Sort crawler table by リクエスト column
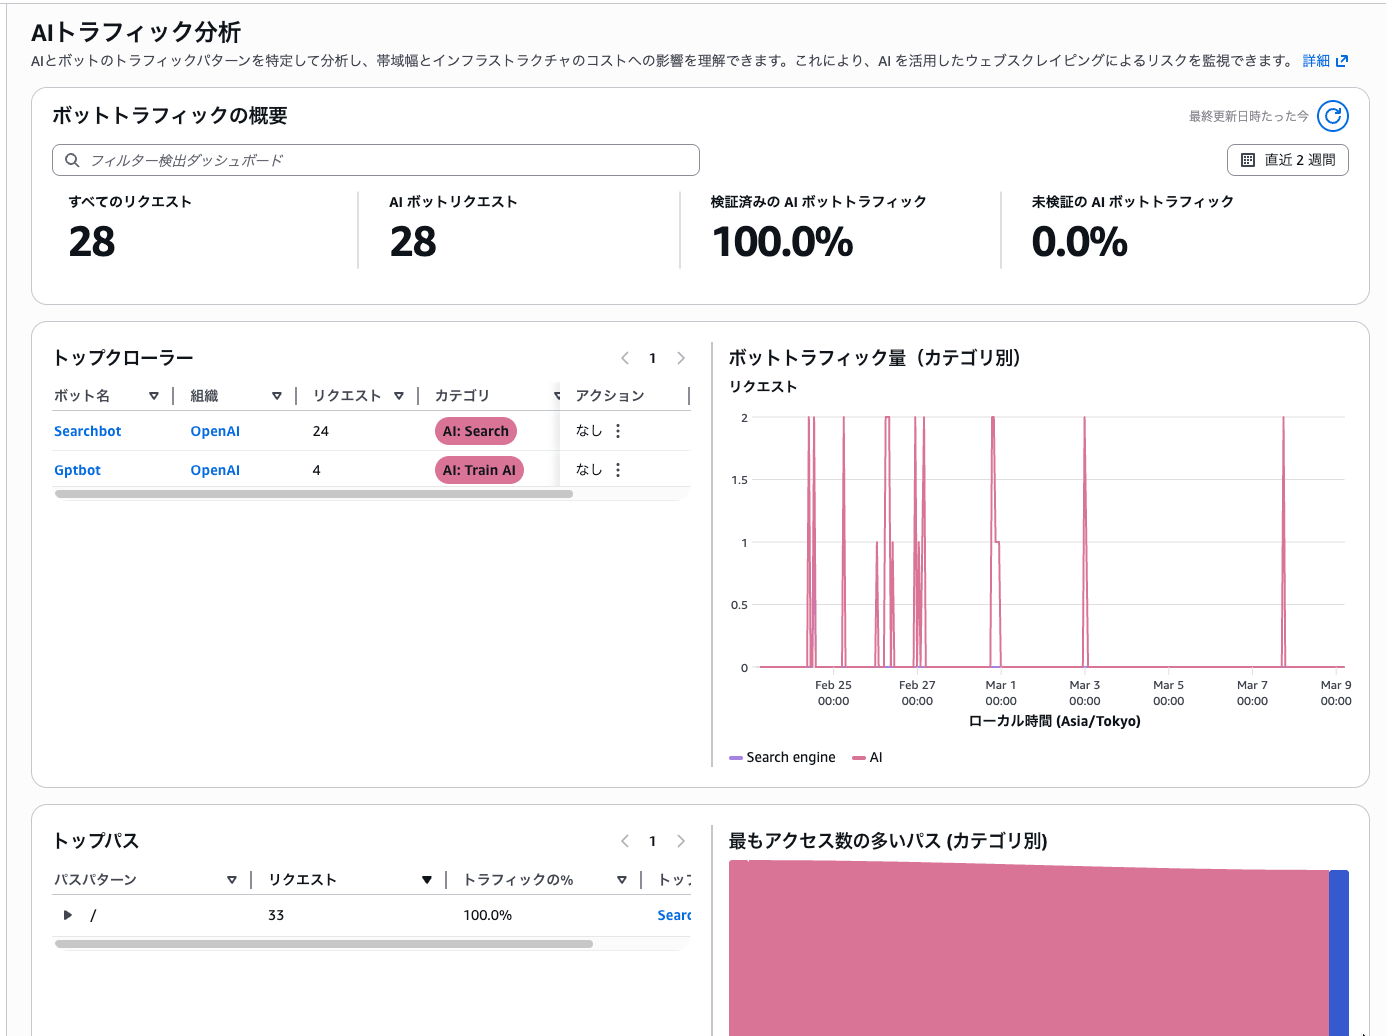The image size is (1386, 1036). coord(398,396)
